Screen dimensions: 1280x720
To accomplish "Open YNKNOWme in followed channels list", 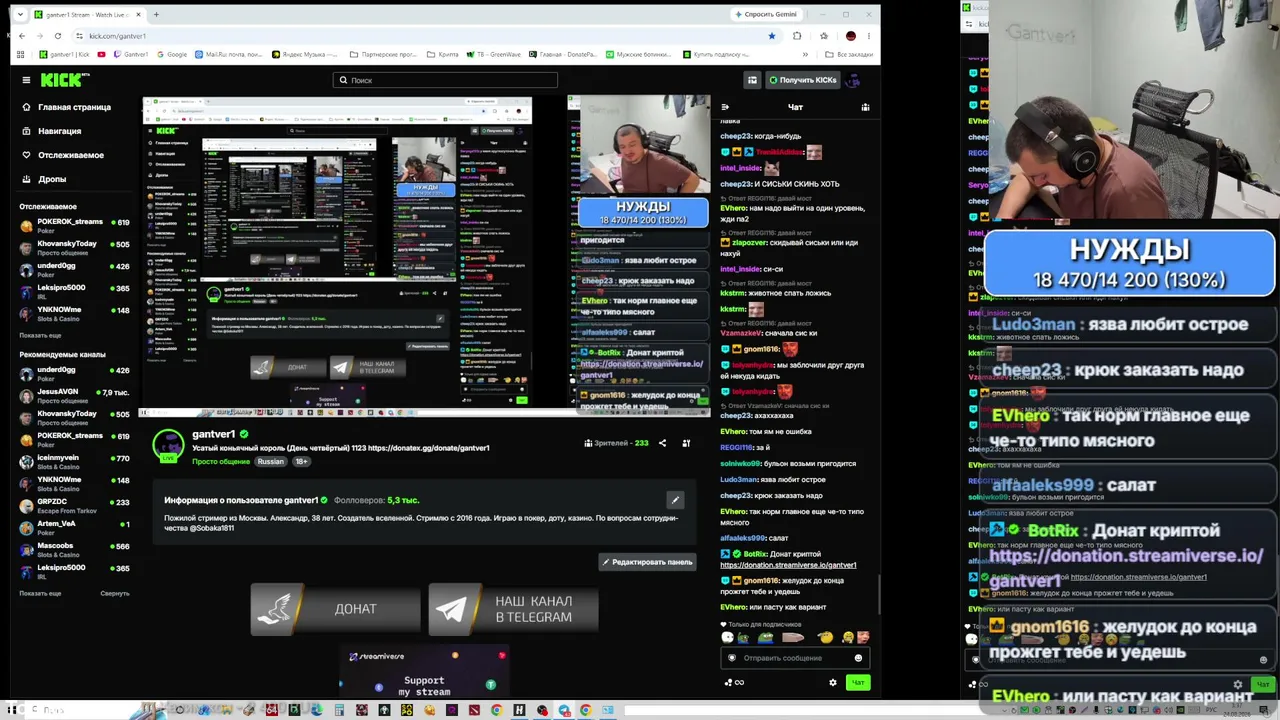I will [x=75, y=313].
